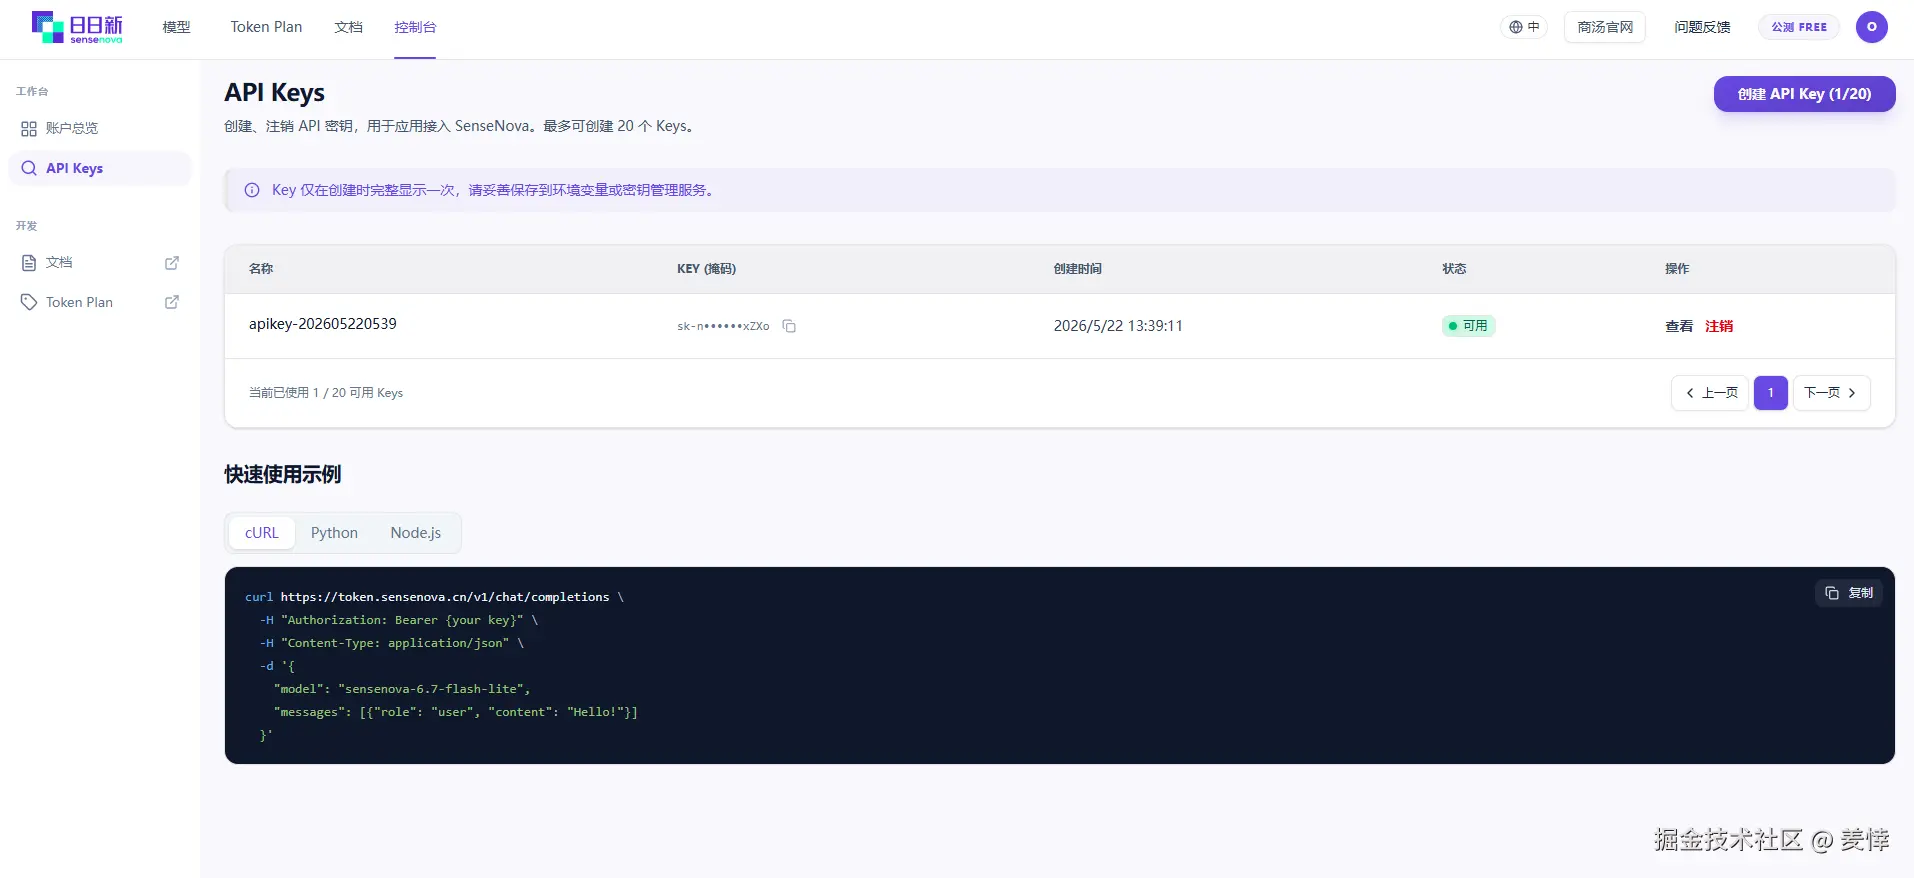This screenshot has height=878, width=1914.
Task: Click the Authorization Bearer header line
Action: (x=399, y=620)
